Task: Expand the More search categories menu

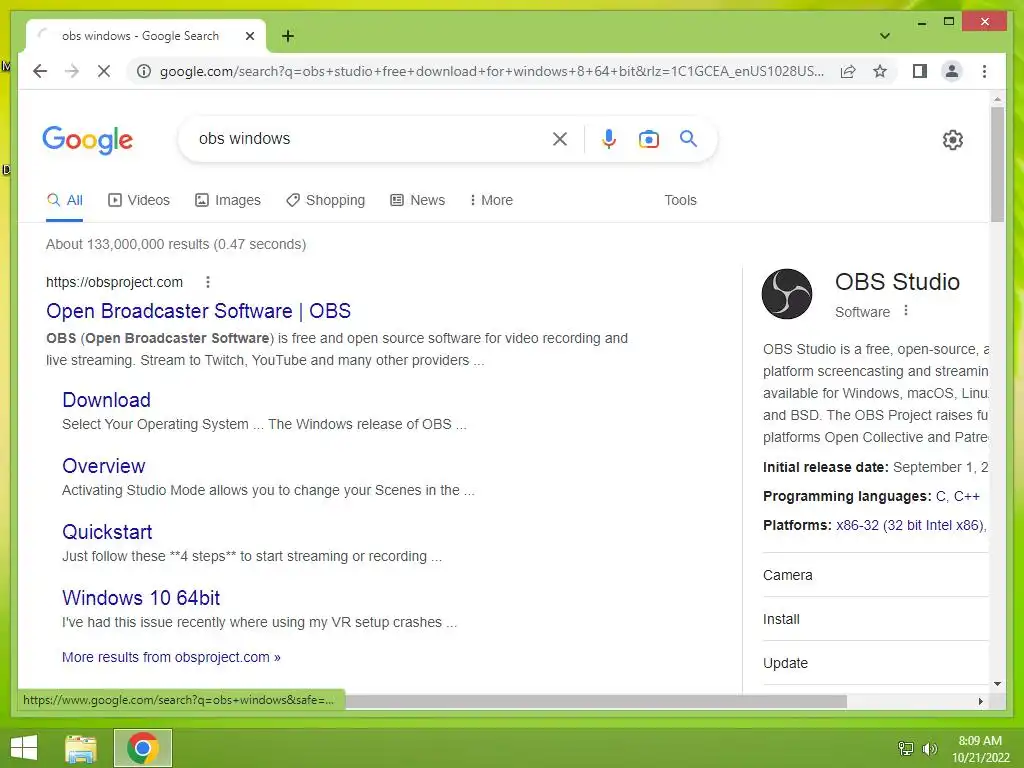Action: 491,200
